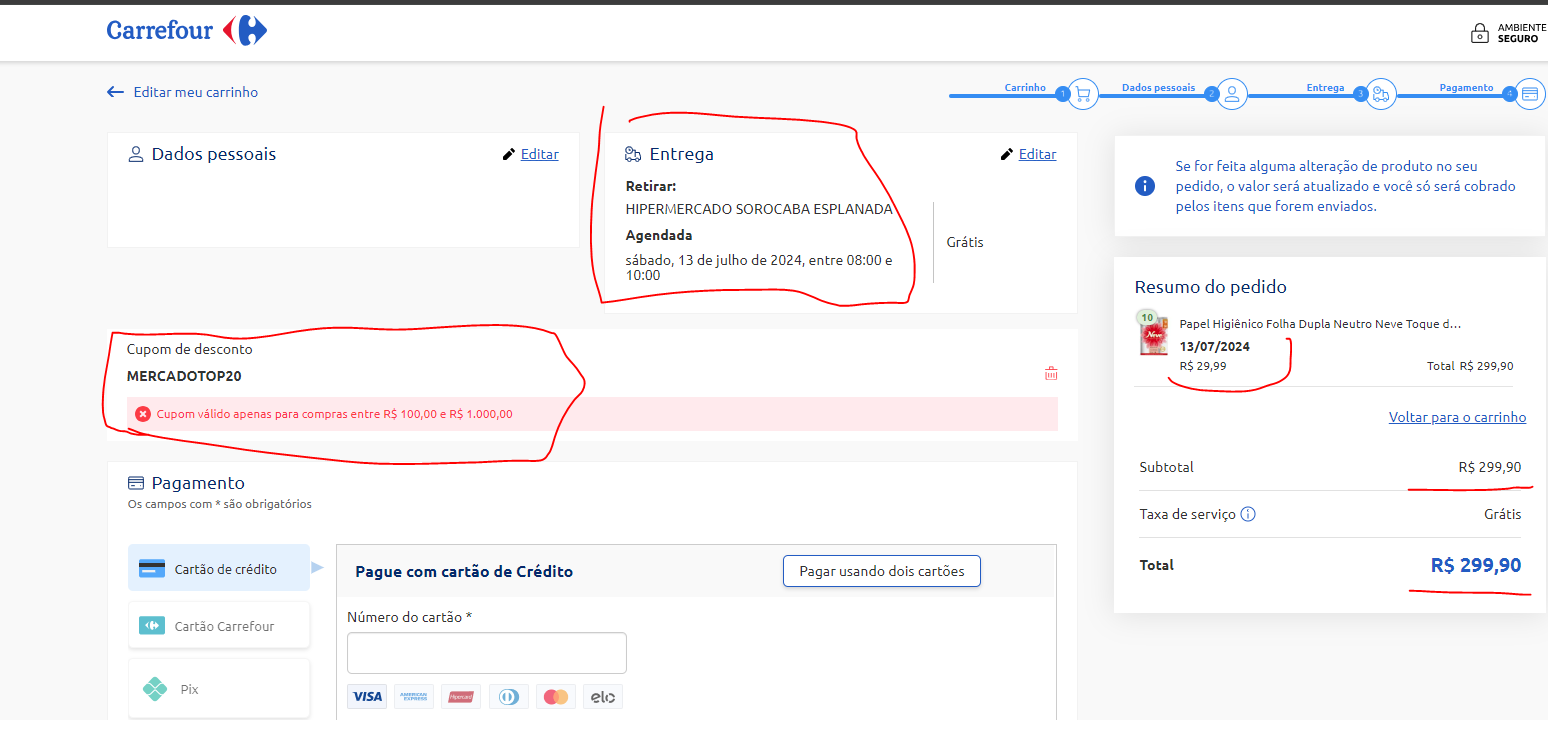Choose the Pix payment tab
Viewport: 1548px width, 729px height.
tap(219, 688)
